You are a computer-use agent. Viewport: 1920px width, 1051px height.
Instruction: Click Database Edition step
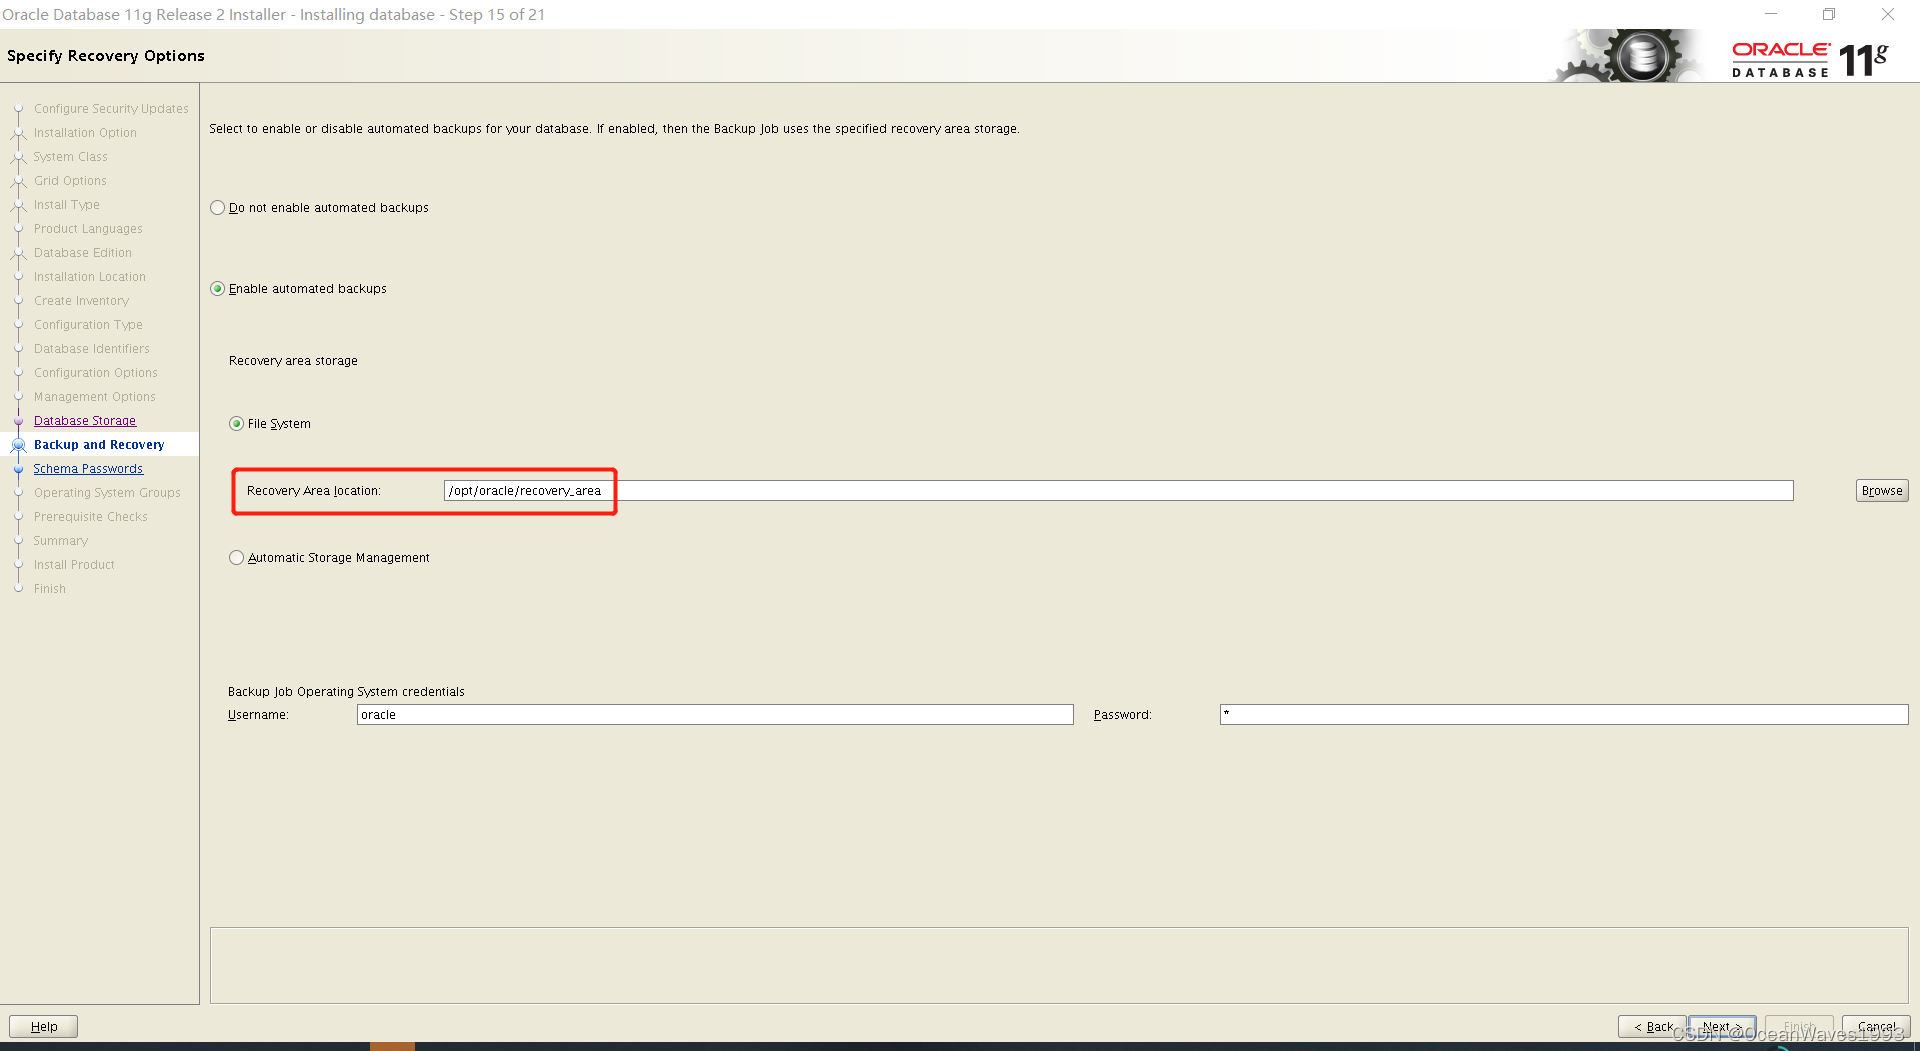(83, 253)
